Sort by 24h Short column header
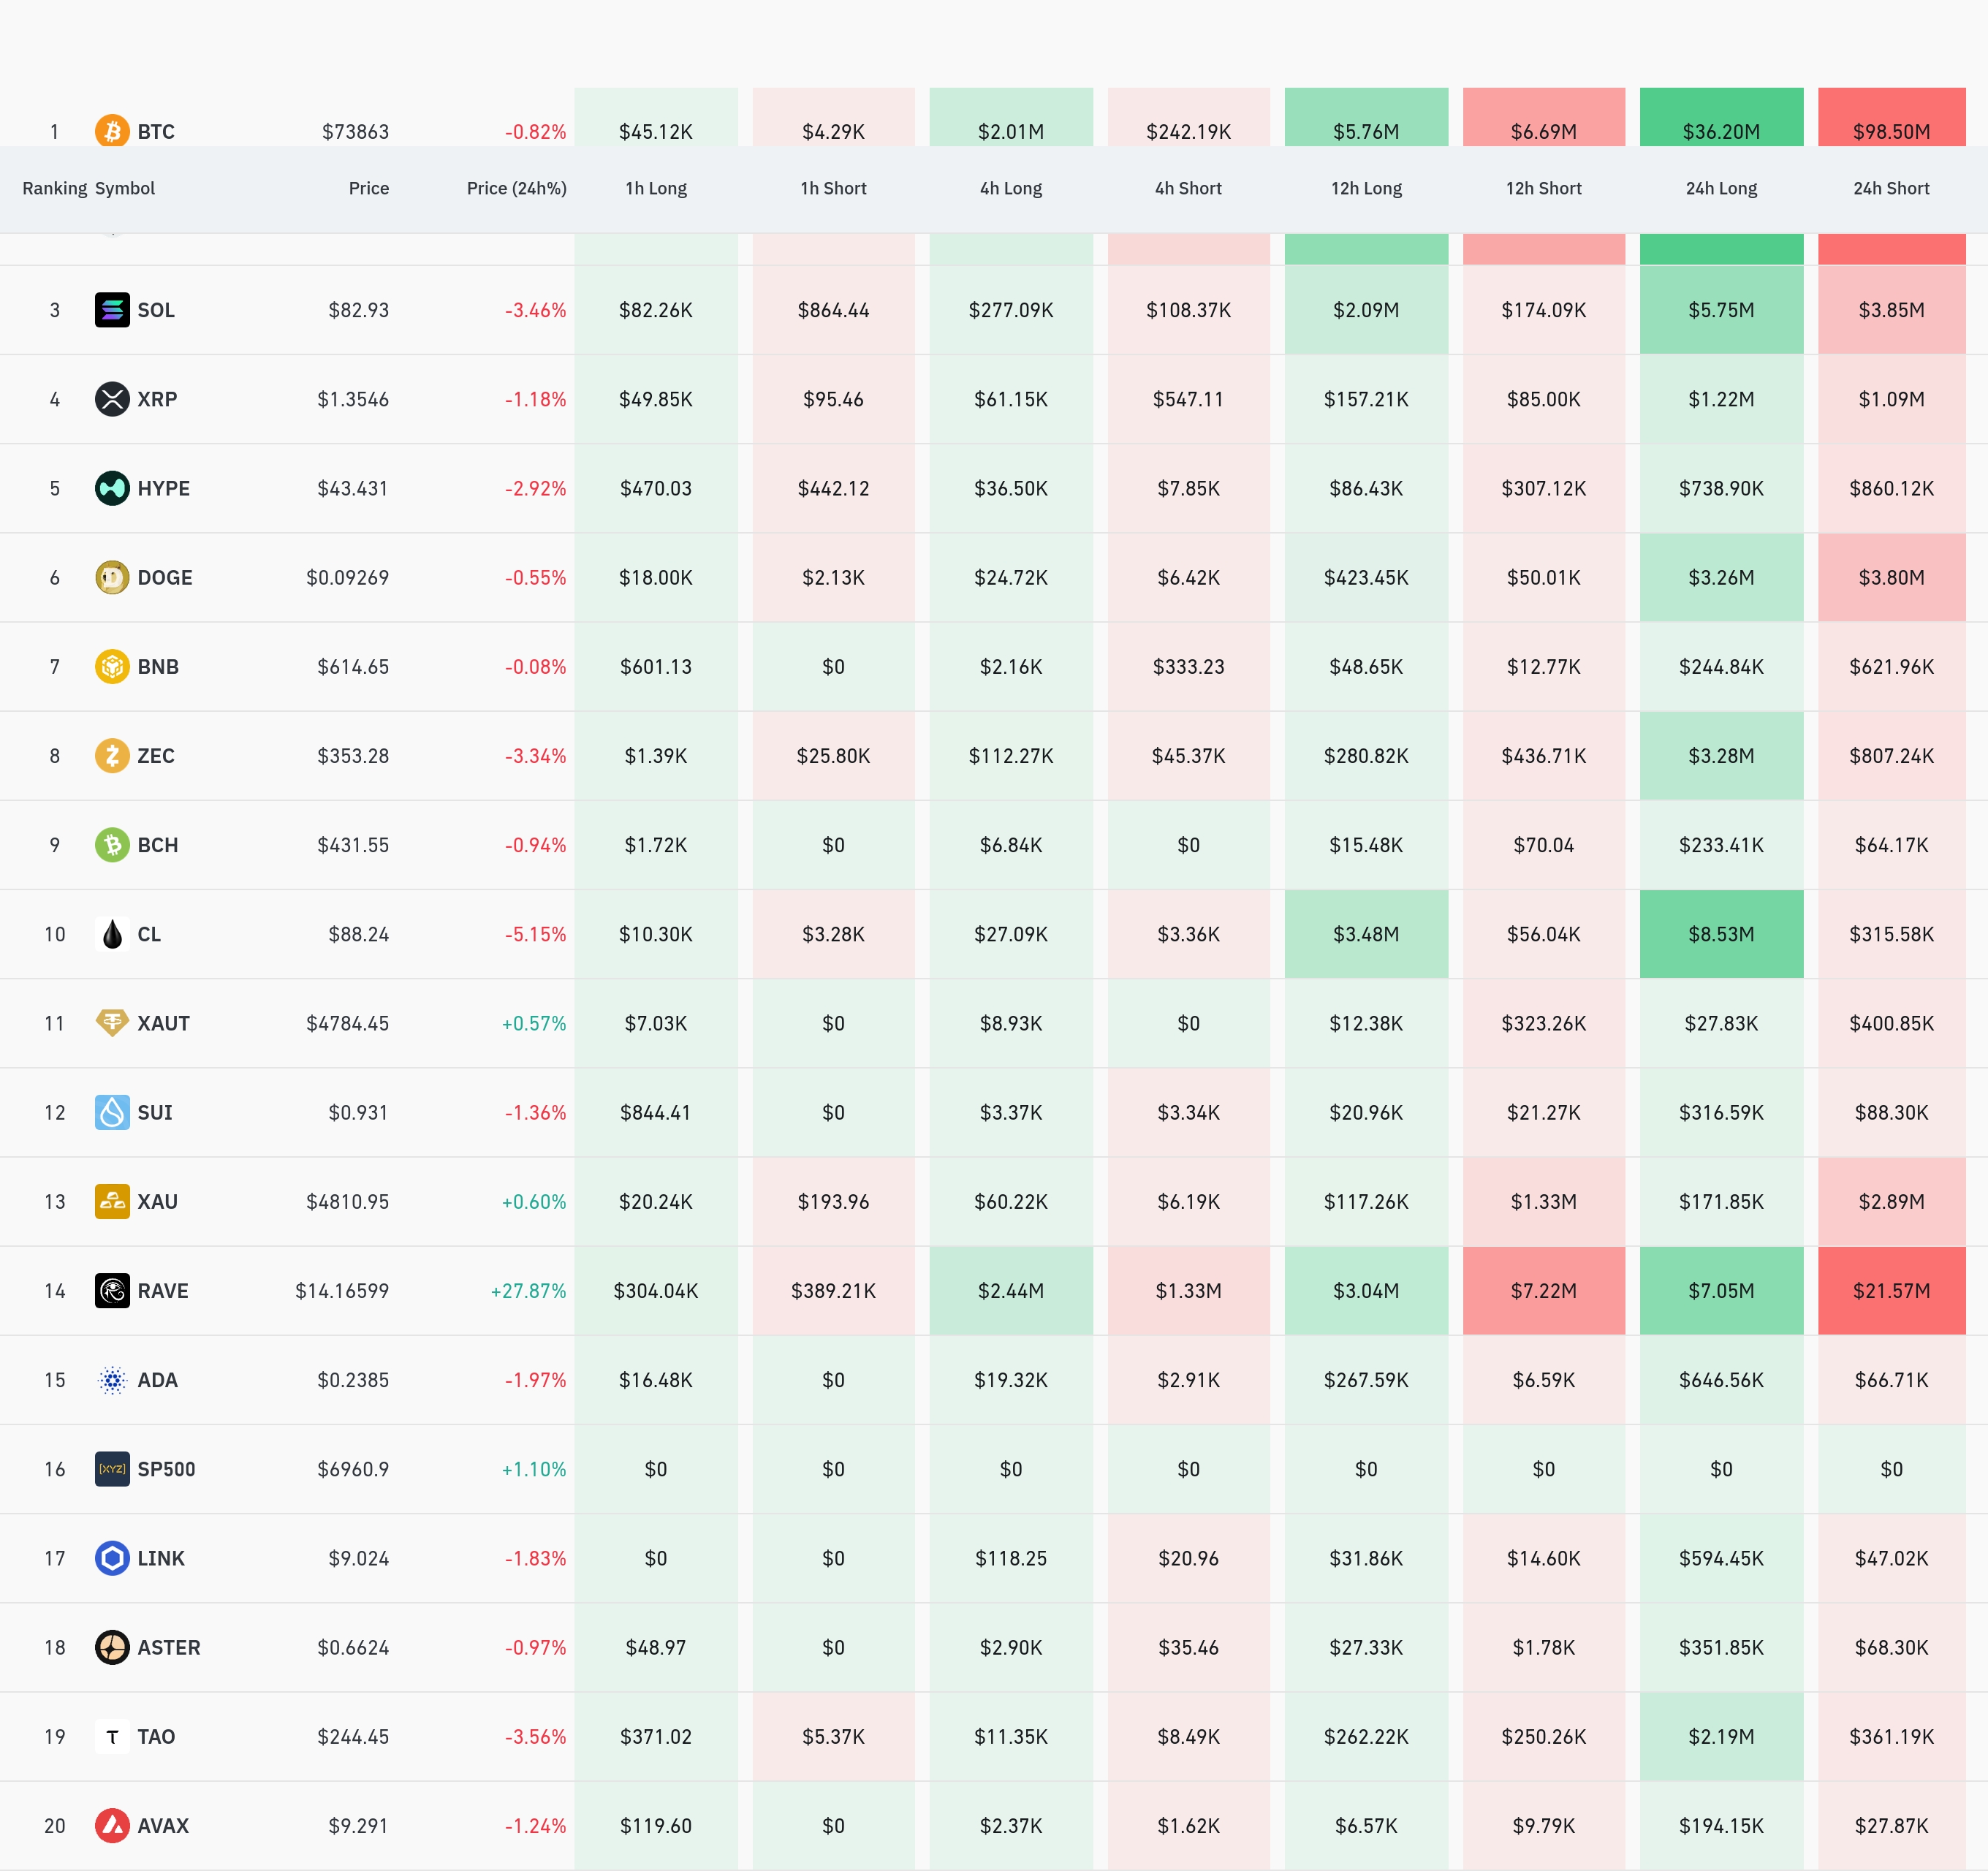This screenshot has height=1871, width=1988. [x=1890, y=188]
